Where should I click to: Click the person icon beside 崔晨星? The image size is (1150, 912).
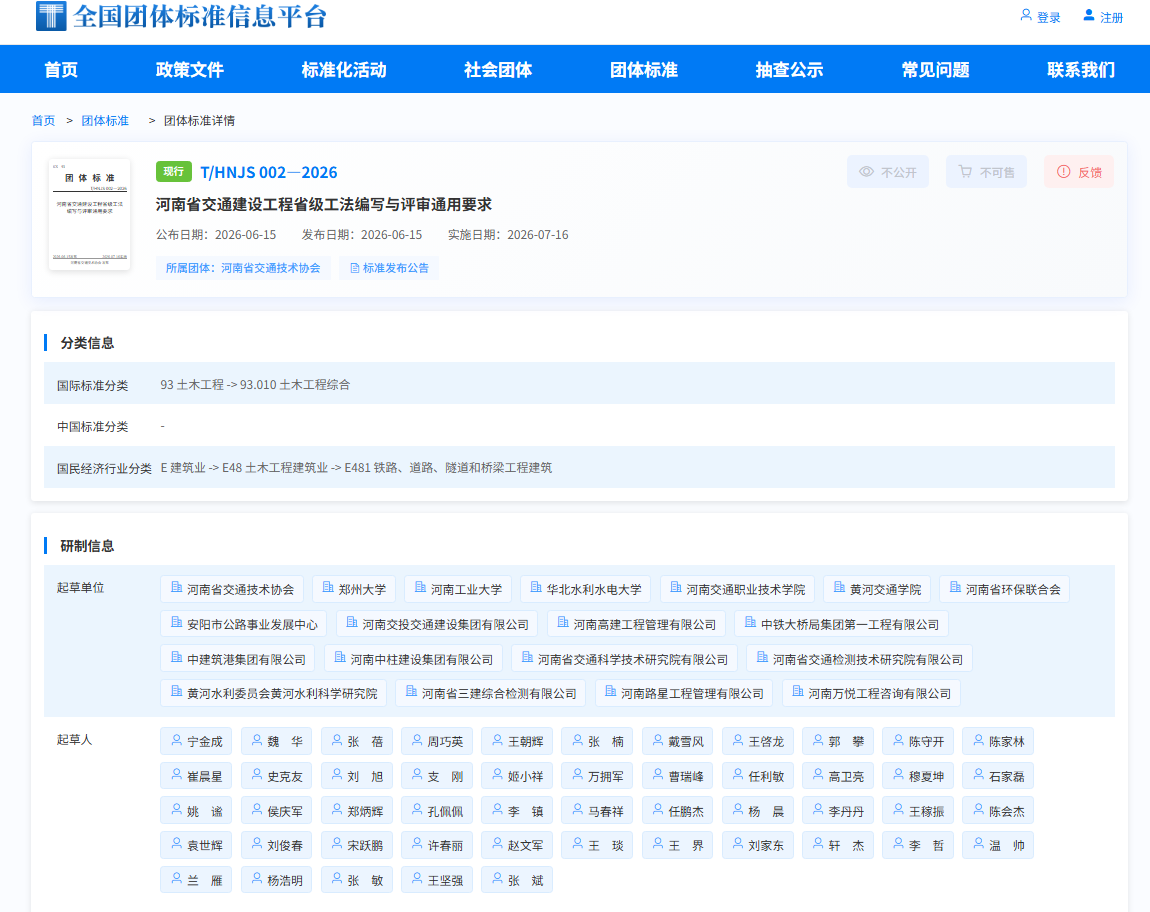177,775
